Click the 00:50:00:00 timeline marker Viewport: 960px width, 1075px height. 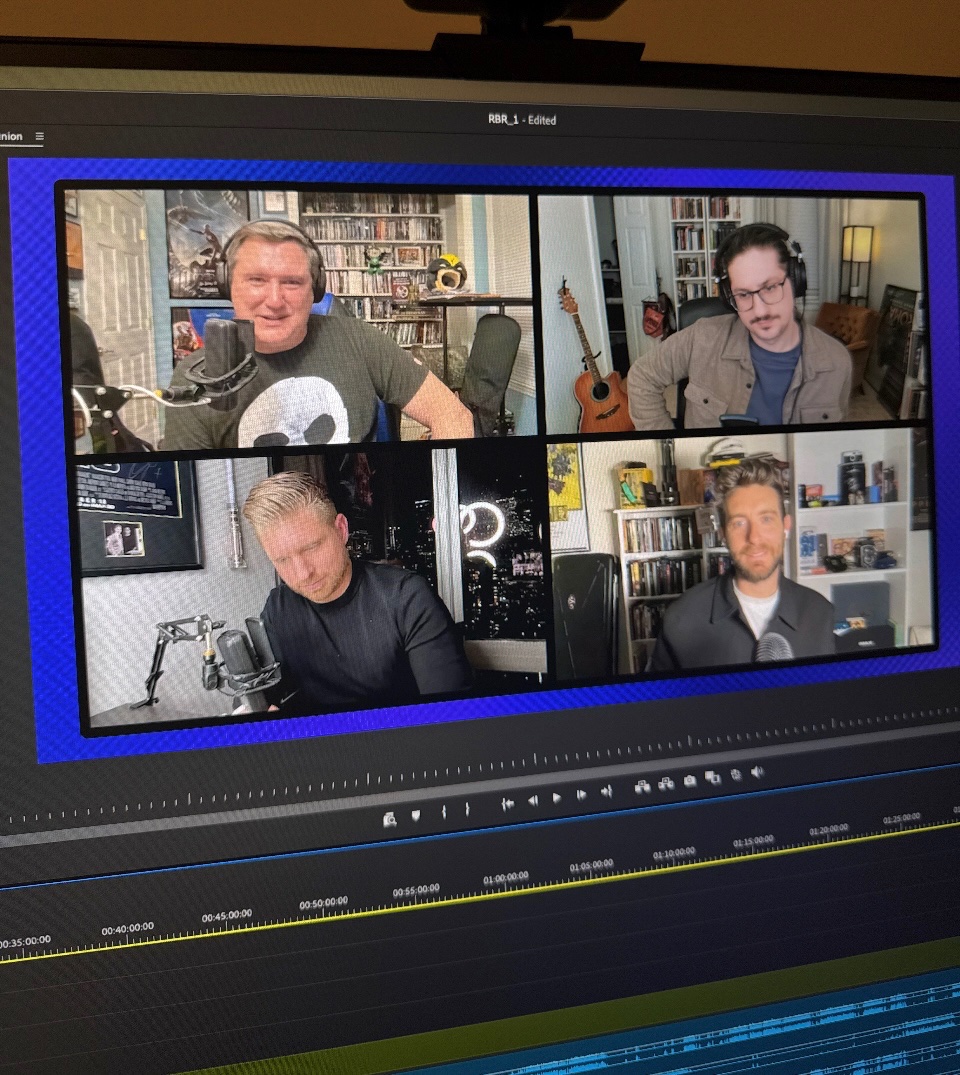tap(324, 902)
